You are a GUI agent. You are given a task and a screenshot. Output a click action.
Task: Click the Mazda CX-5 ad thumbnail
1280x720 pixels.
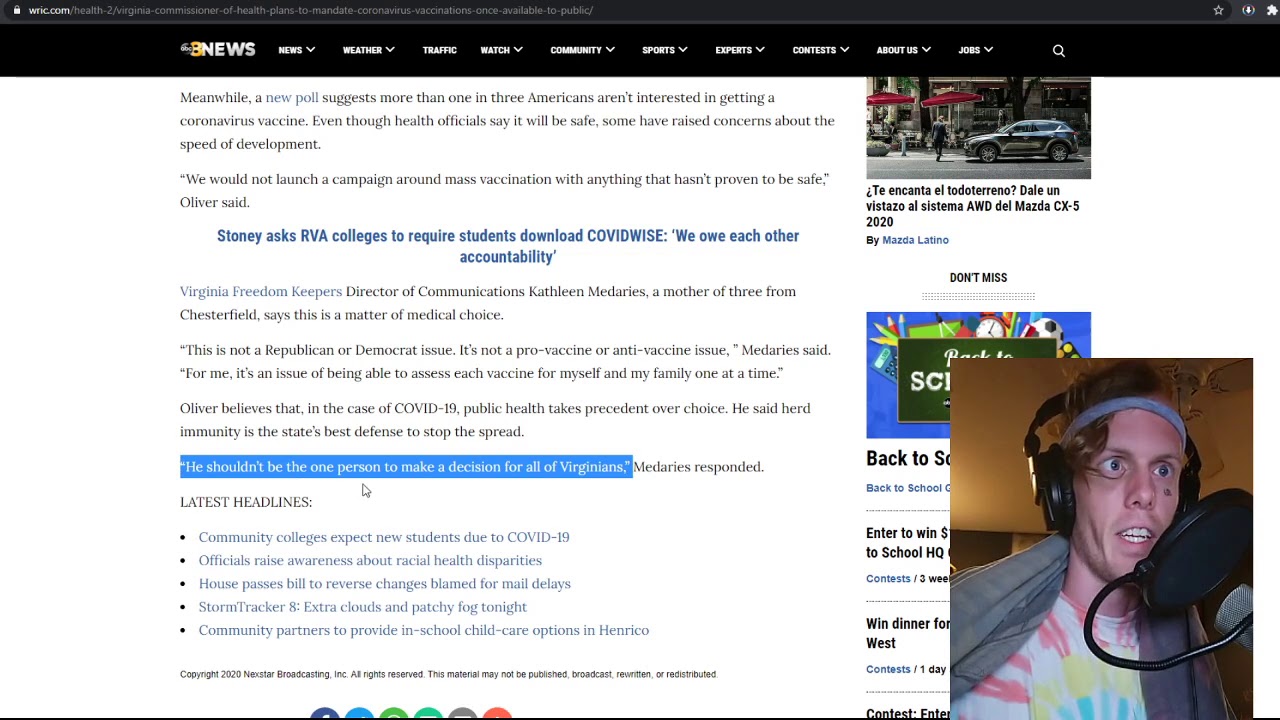click(978, 128)
